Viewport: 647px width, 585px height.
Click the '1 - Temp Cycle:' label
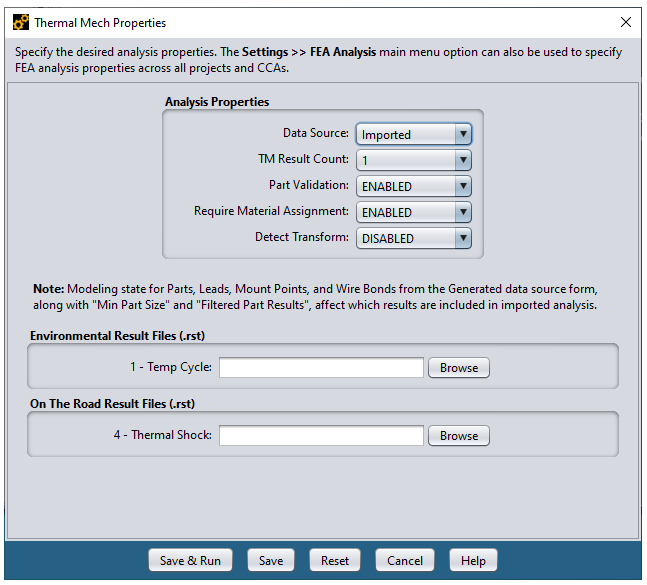coord(171,366)
